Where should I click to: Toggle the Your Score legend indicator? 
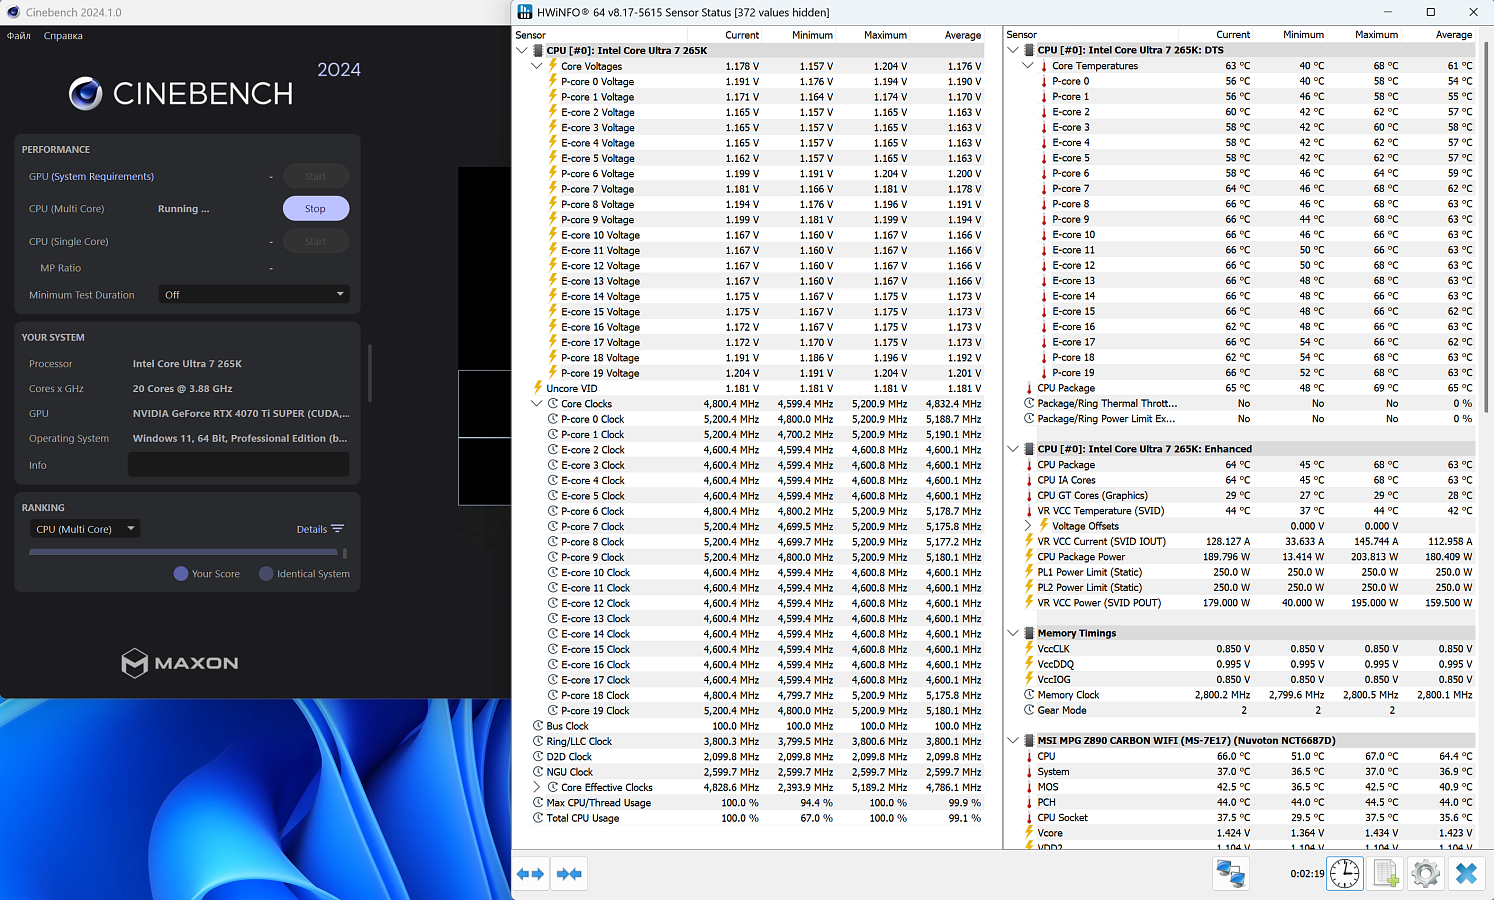point(181,574)
